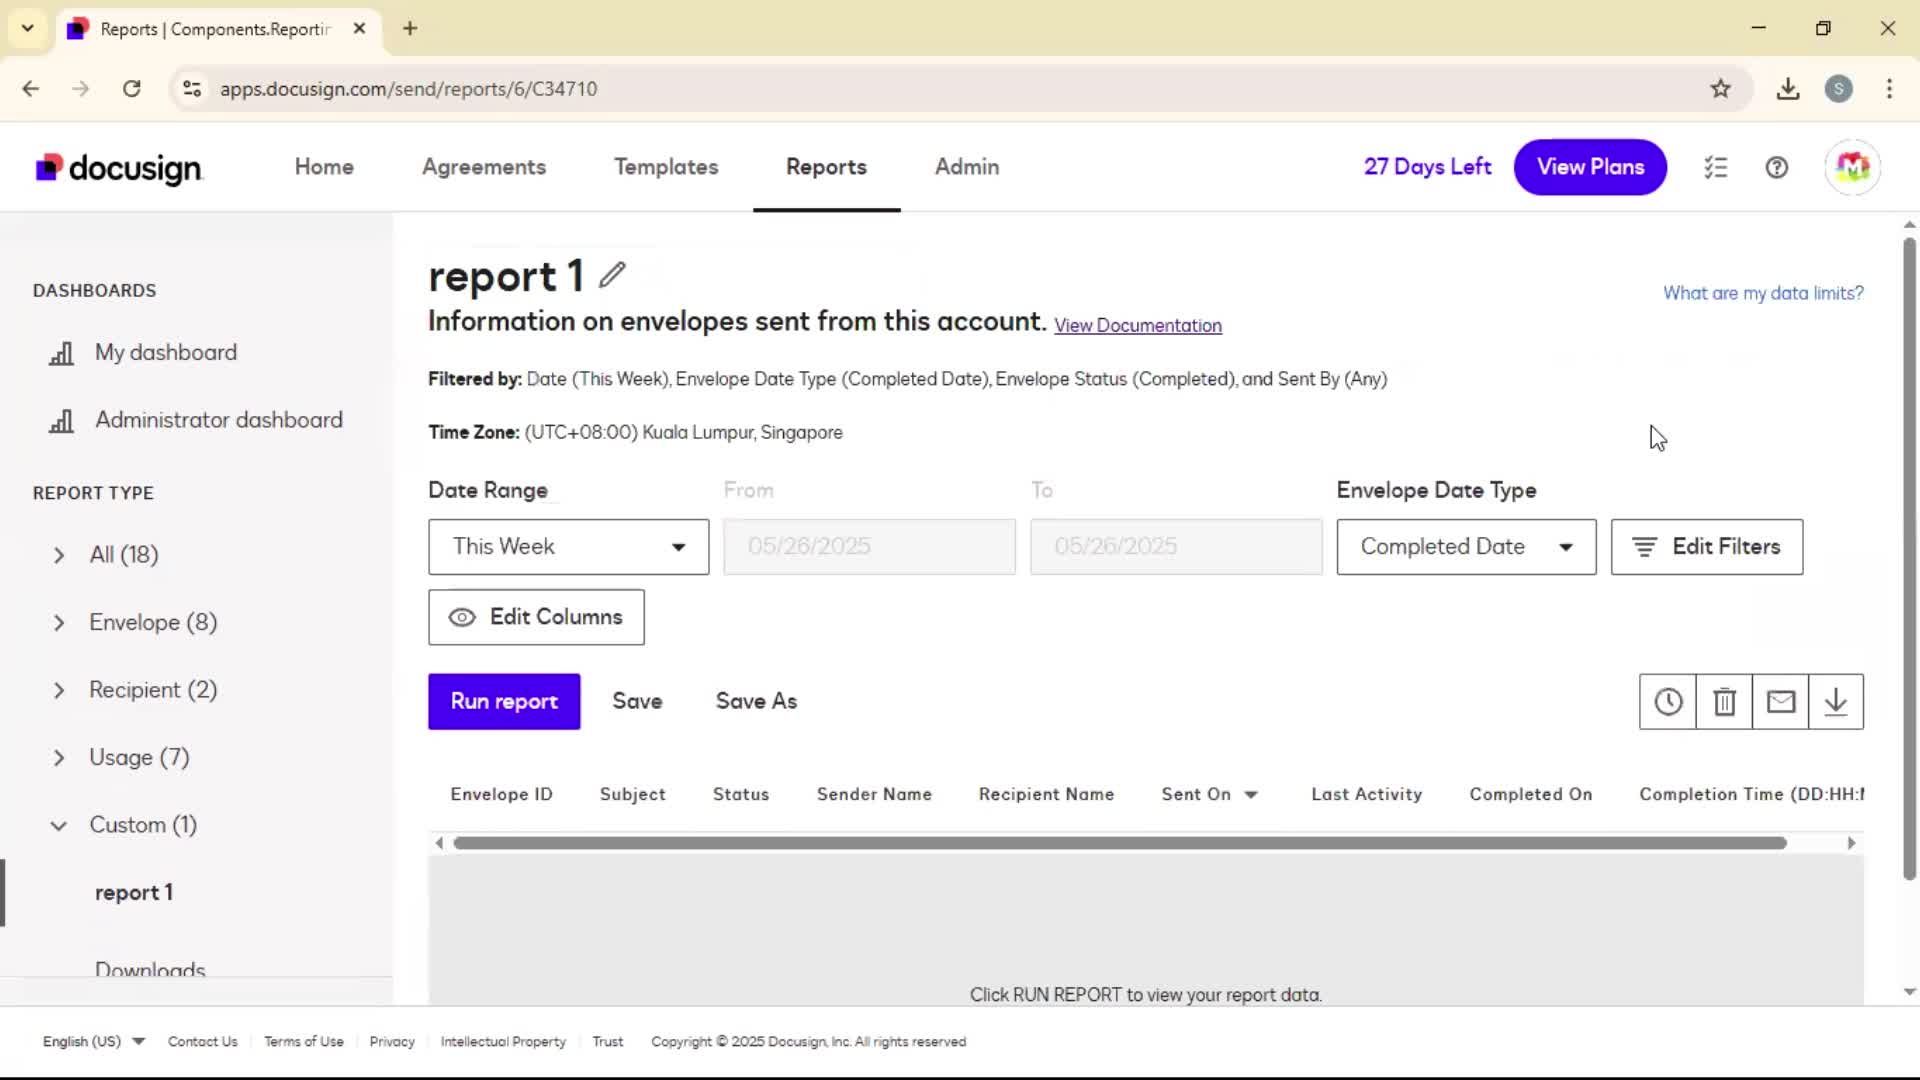Image resolution: width=1920 pixels, height=1080 pixels.
Task: Open View Documentation link
Action: [1137, 326]
